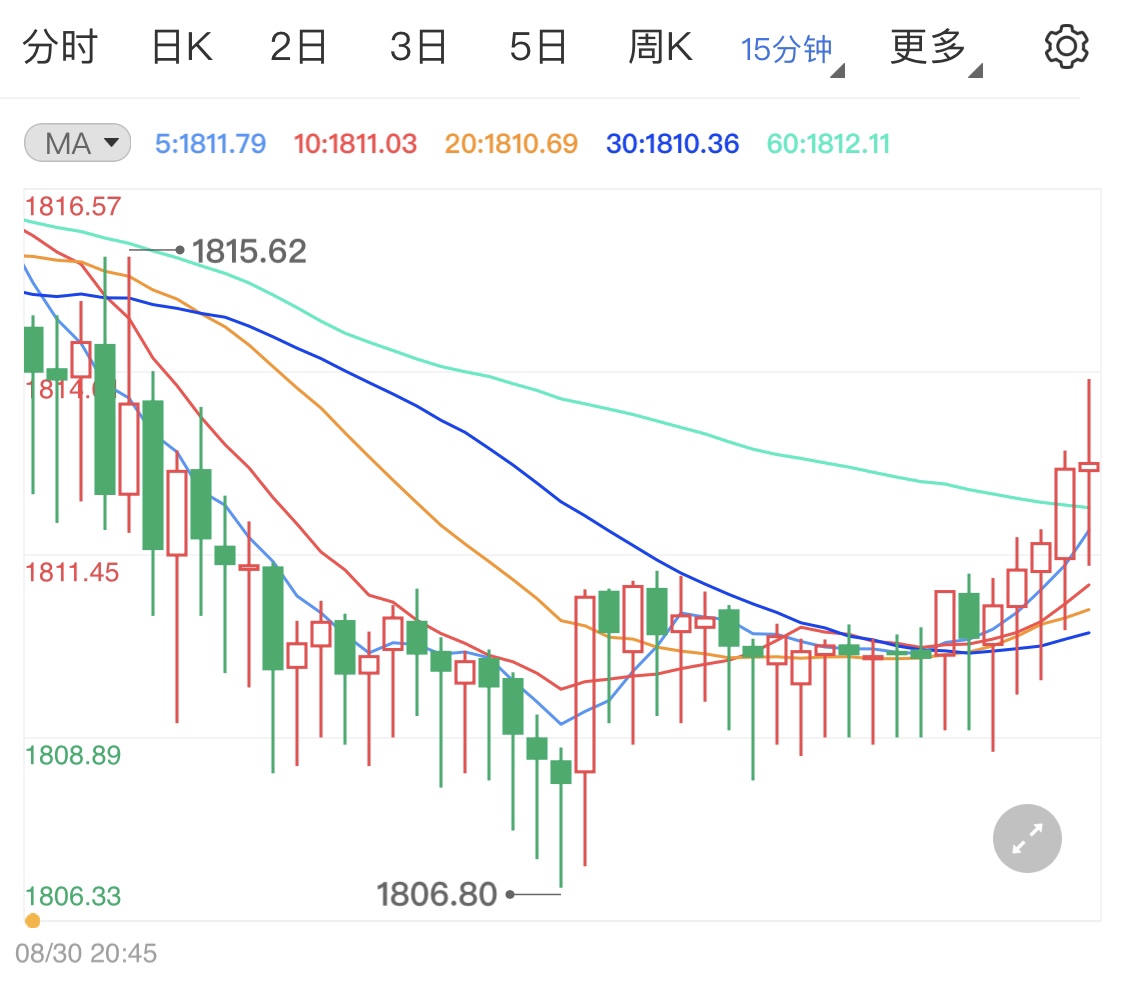Click the axis label 1816.57
Image resolution: width=1125 pixels, height=988 pixels.
73,207
